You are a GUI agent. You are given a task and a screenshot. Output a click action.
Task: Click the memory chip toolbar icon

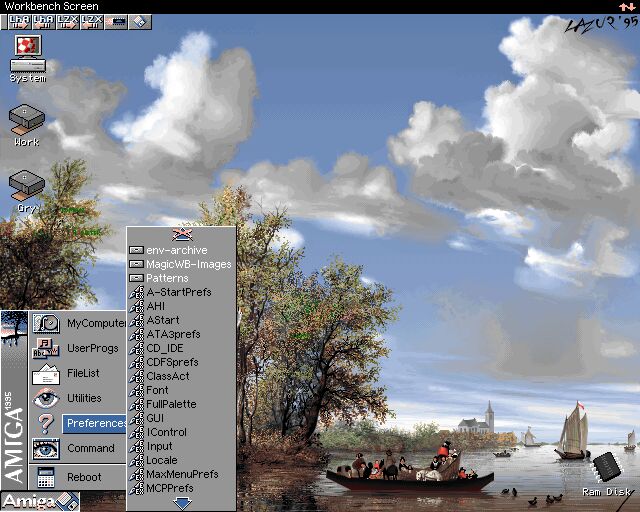(x=116, y=22)
